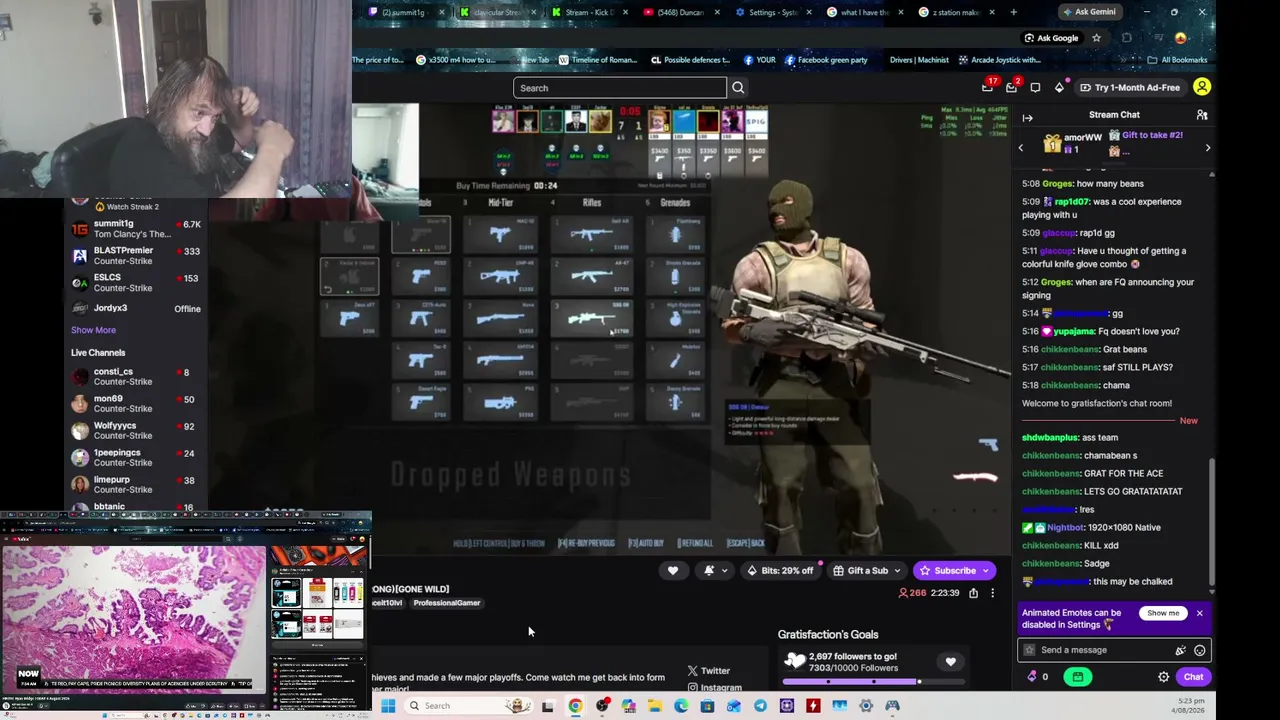Click the Send a message chat box

click(1115, 650)
